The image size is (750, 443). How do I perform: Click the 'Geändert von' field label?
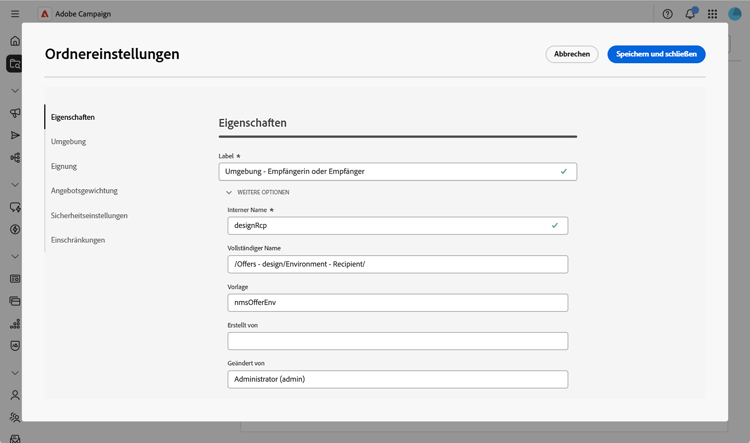pos(246,363)
